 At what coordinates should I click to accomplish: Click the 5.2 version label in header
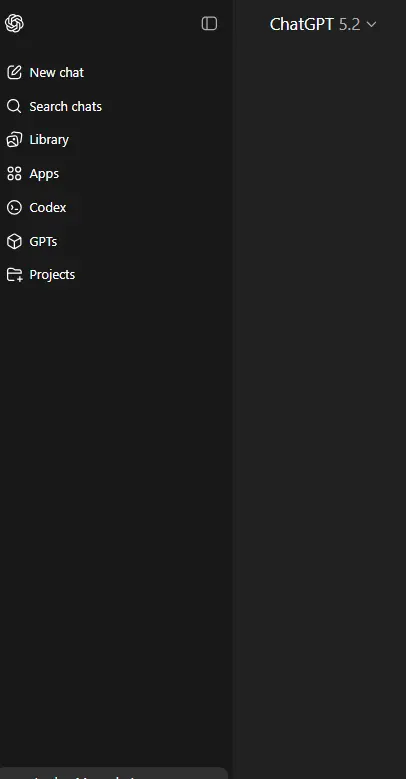pos(349,24)
